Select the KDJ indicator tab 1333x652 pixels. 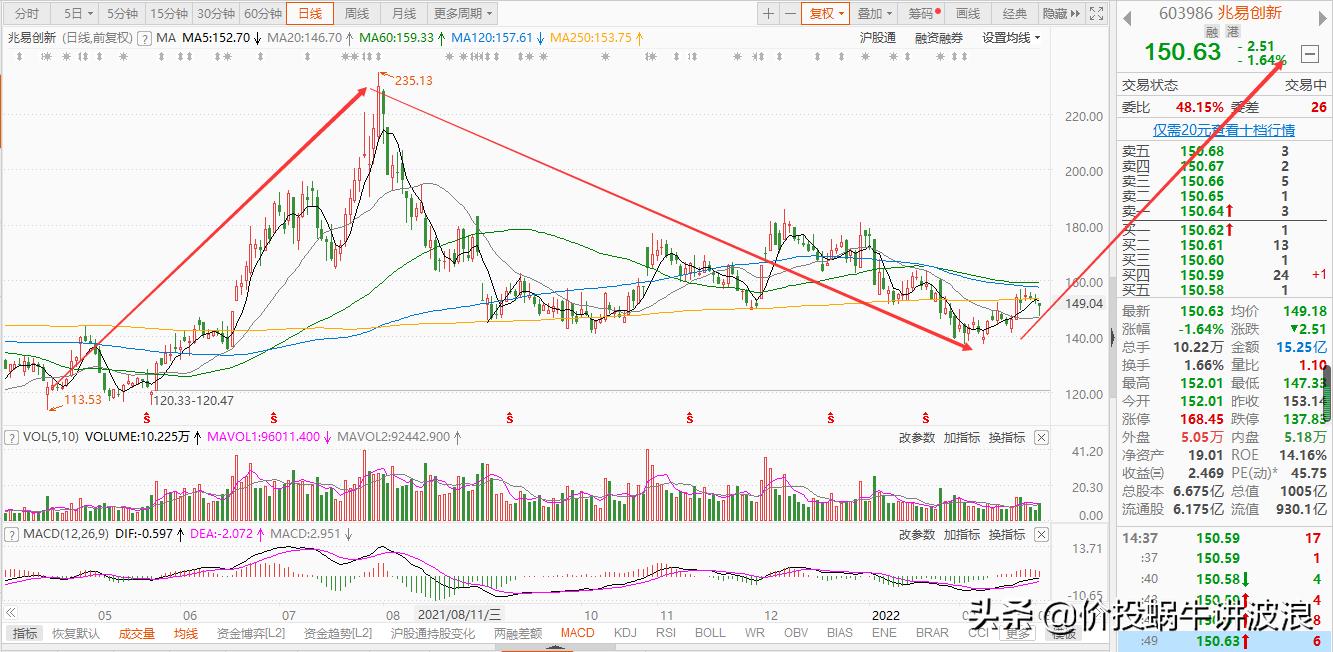625,633
